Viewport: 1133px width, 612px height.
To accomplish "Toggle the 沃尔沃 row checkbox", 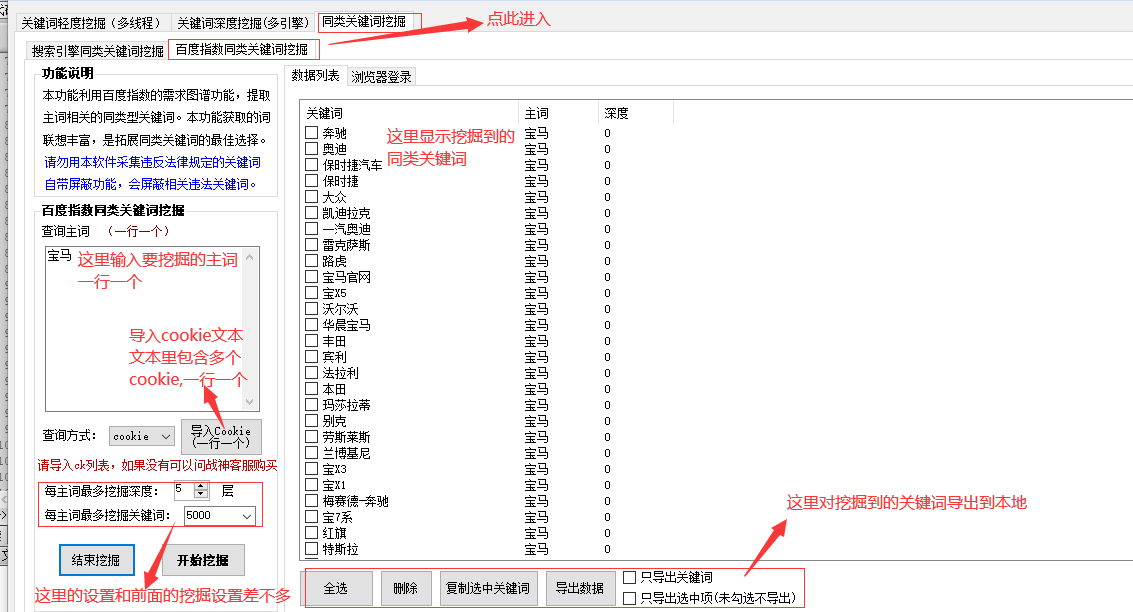I will [x=311, y=309].
